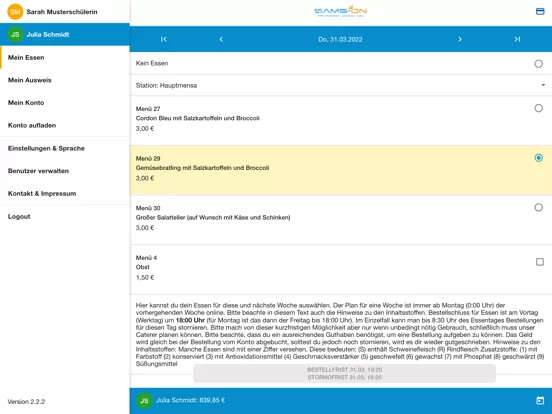552x414 pixels.
Task: Go to previous day chevron
Action: coord(221,39)
